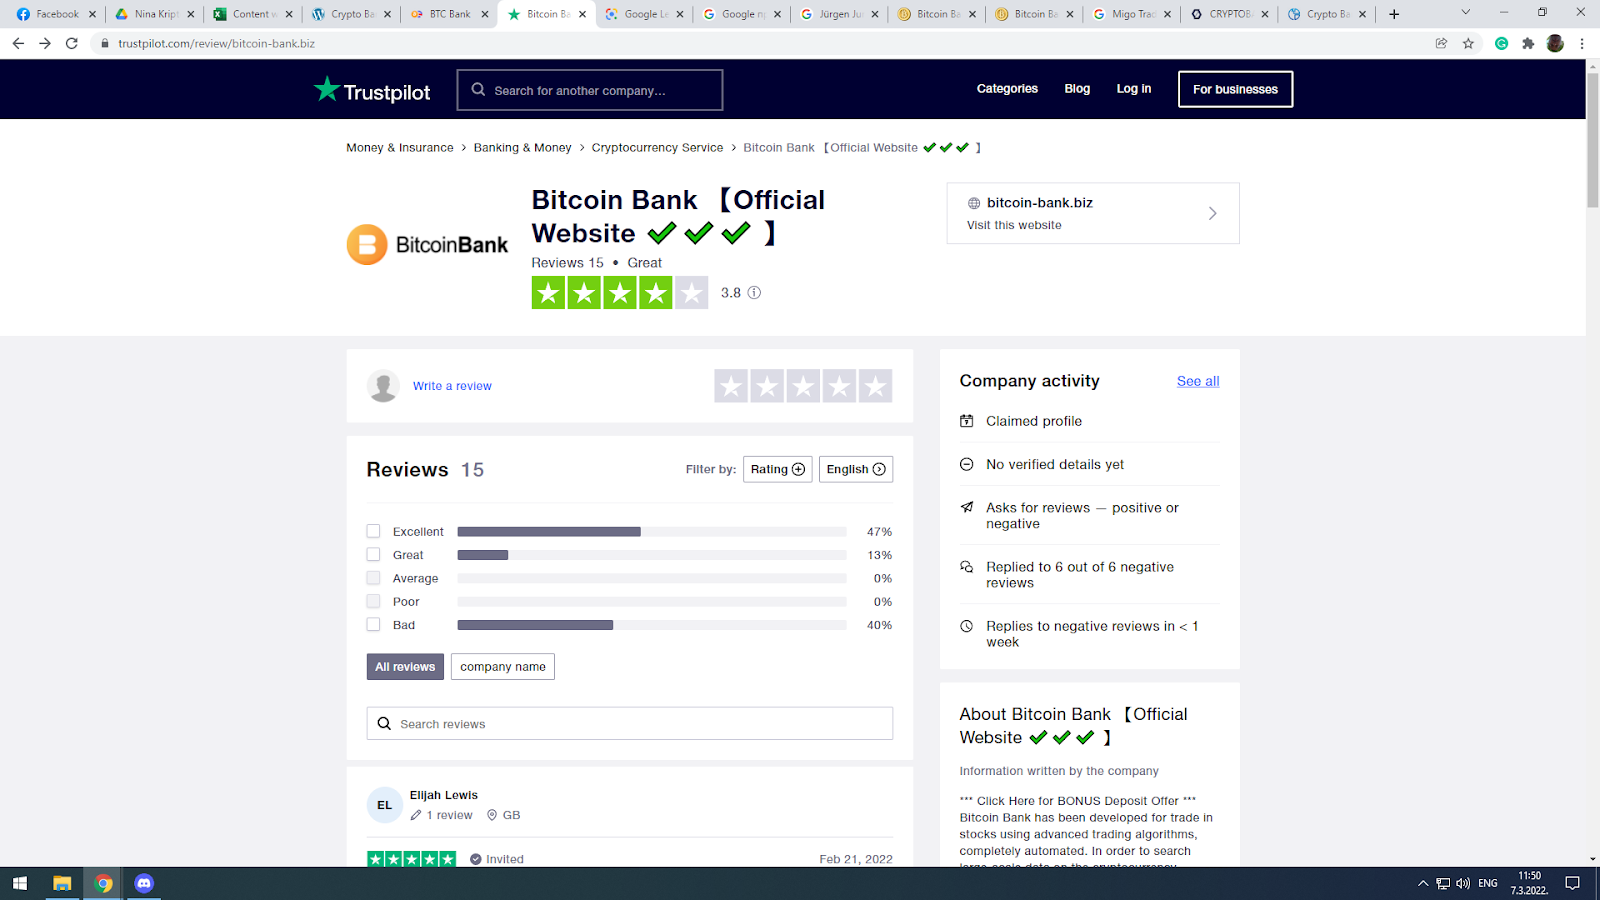Viewport: 1600px width, 900px height.
Task: Reload the page with the refresh icon
Action: 72,43
